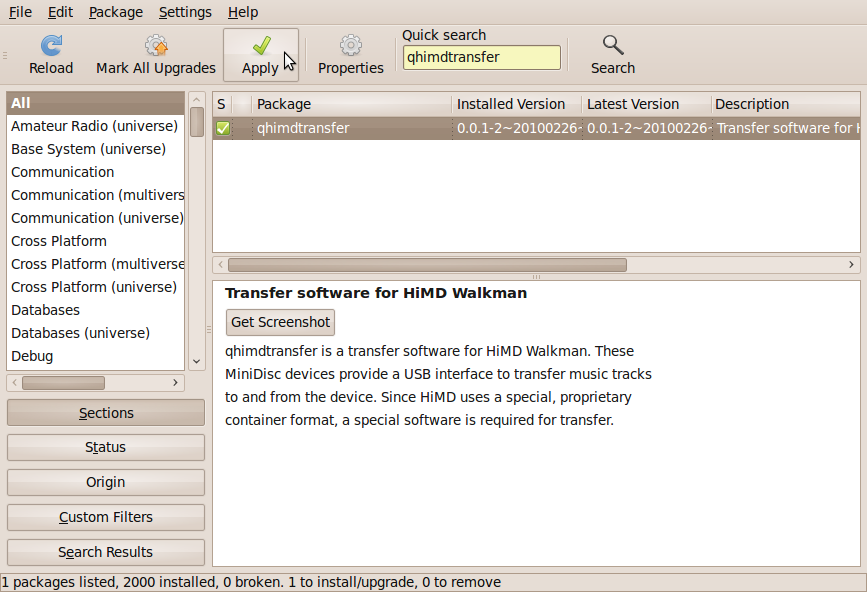Click the category list's right scroll arrow

176,382
